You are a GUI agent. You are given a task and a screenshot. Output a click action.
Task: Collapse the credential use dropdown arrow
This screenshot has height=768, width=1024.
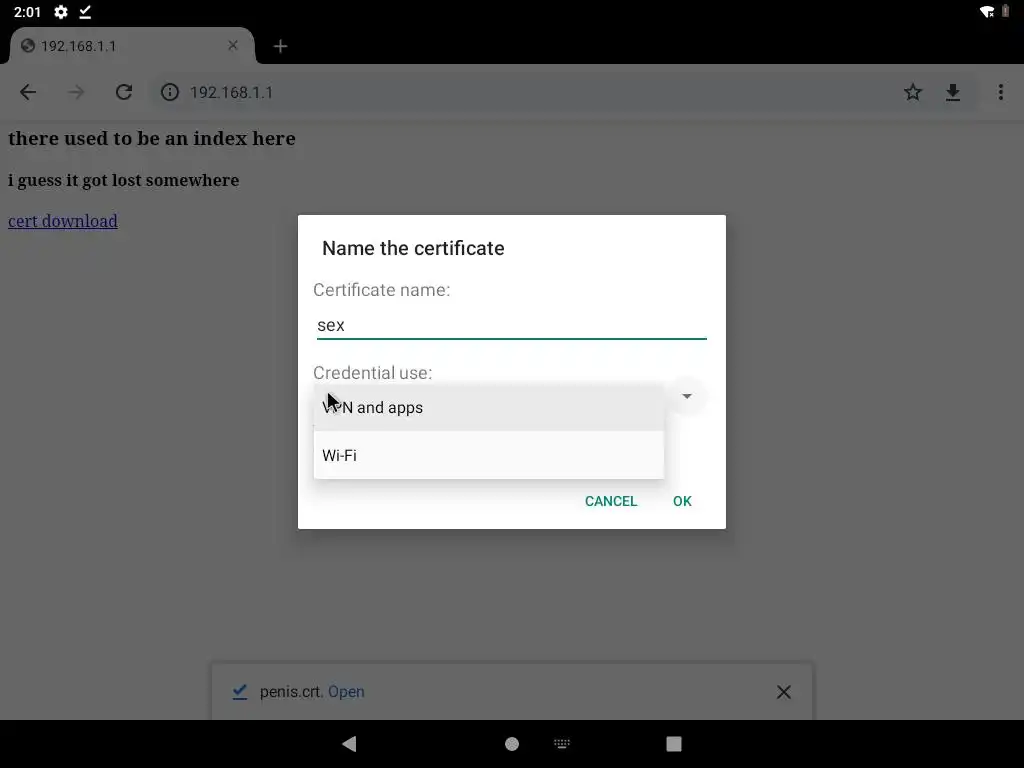tap(687, 396)
